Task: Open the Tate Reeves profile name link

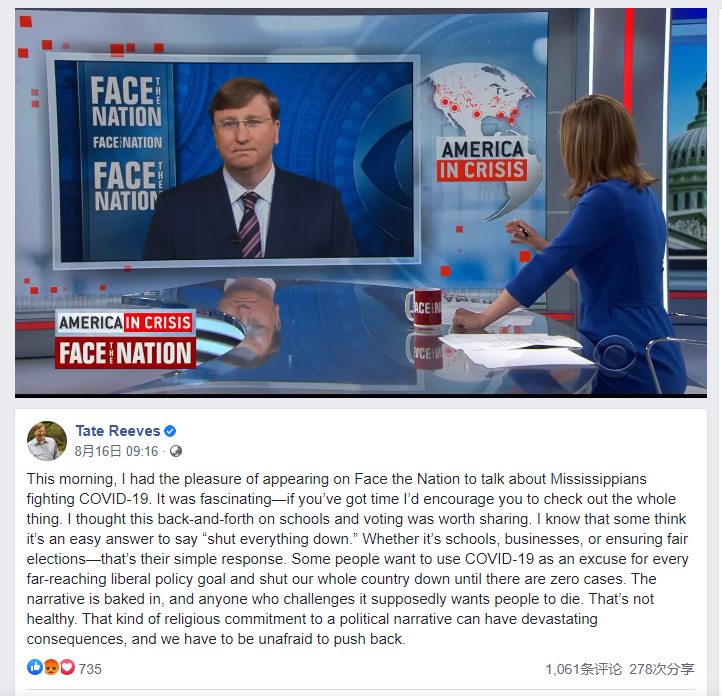Action: (118, 431)
